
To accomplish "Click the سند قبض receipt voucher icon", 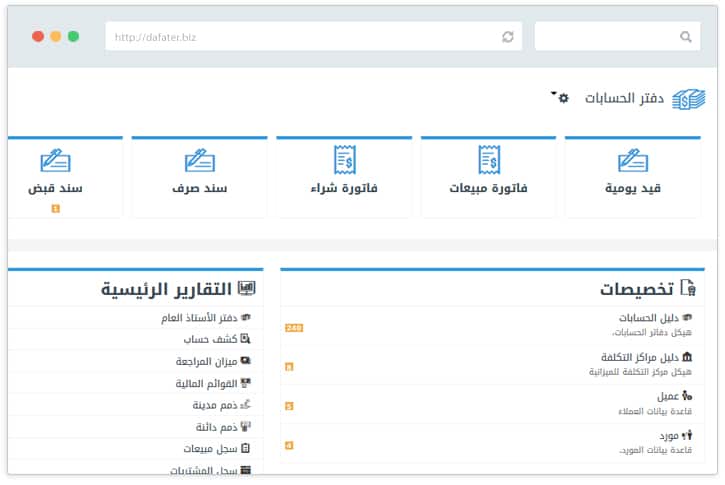I will tap(56, 160).
